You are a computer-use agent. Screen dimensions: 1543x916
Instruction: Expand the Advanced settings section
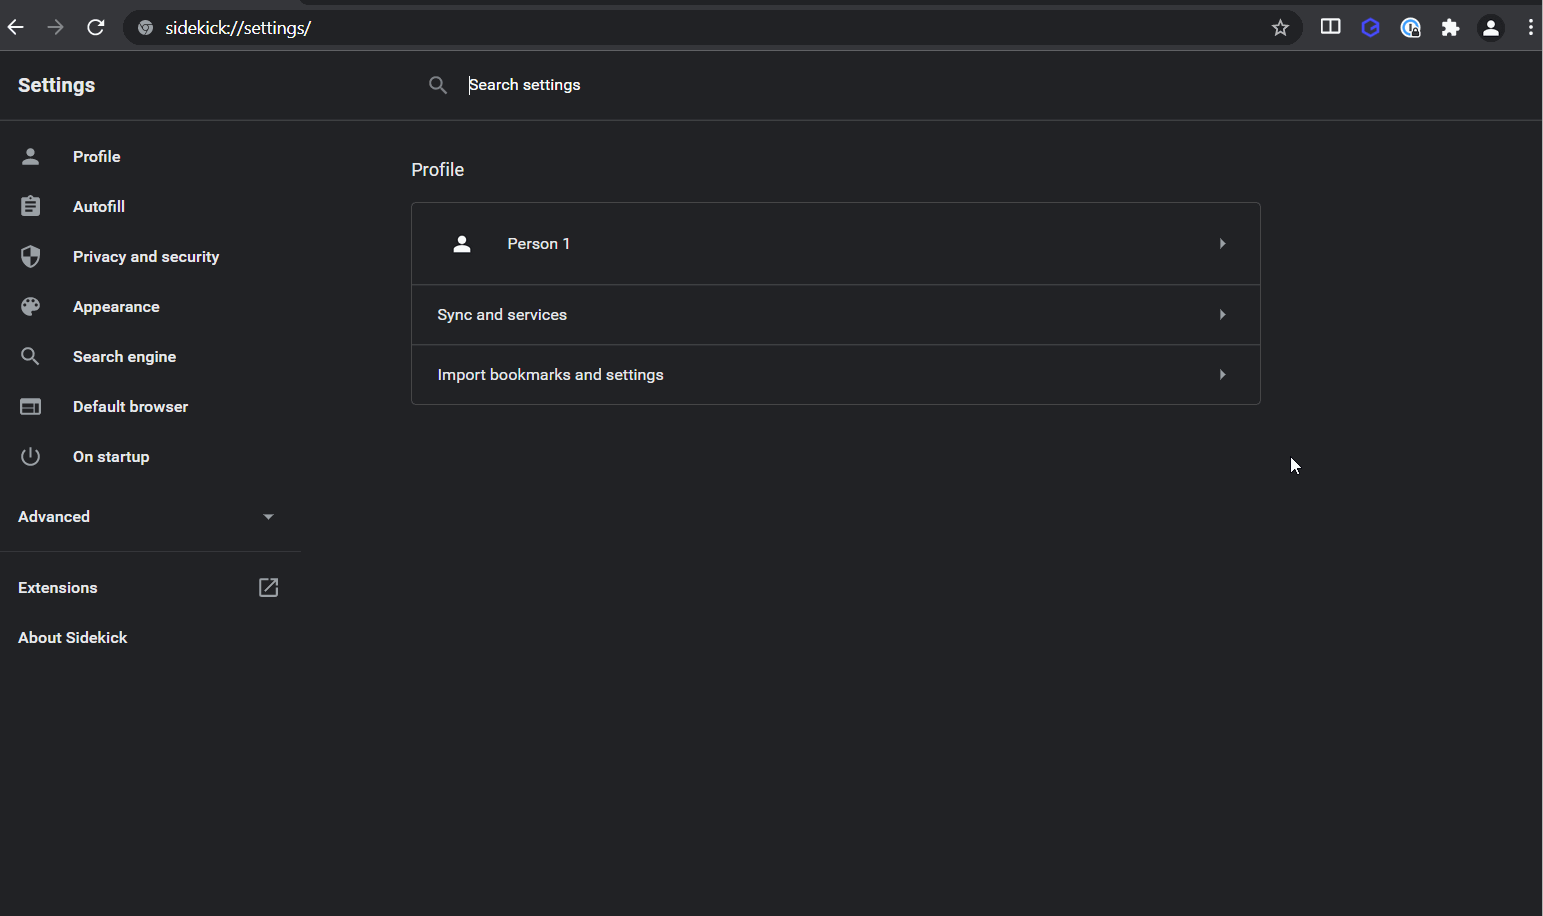tap(146, 517)
